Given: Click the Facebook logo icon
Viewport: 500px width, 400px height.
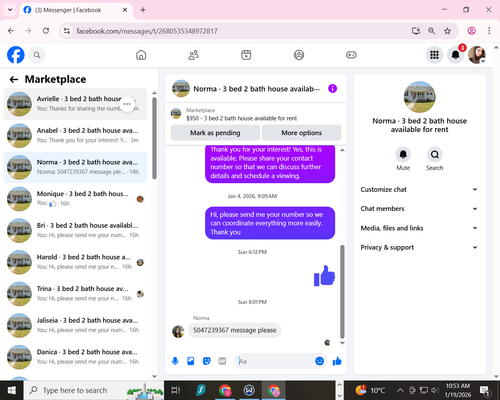Looking at the screenshot, I should [x=16, y=55].
